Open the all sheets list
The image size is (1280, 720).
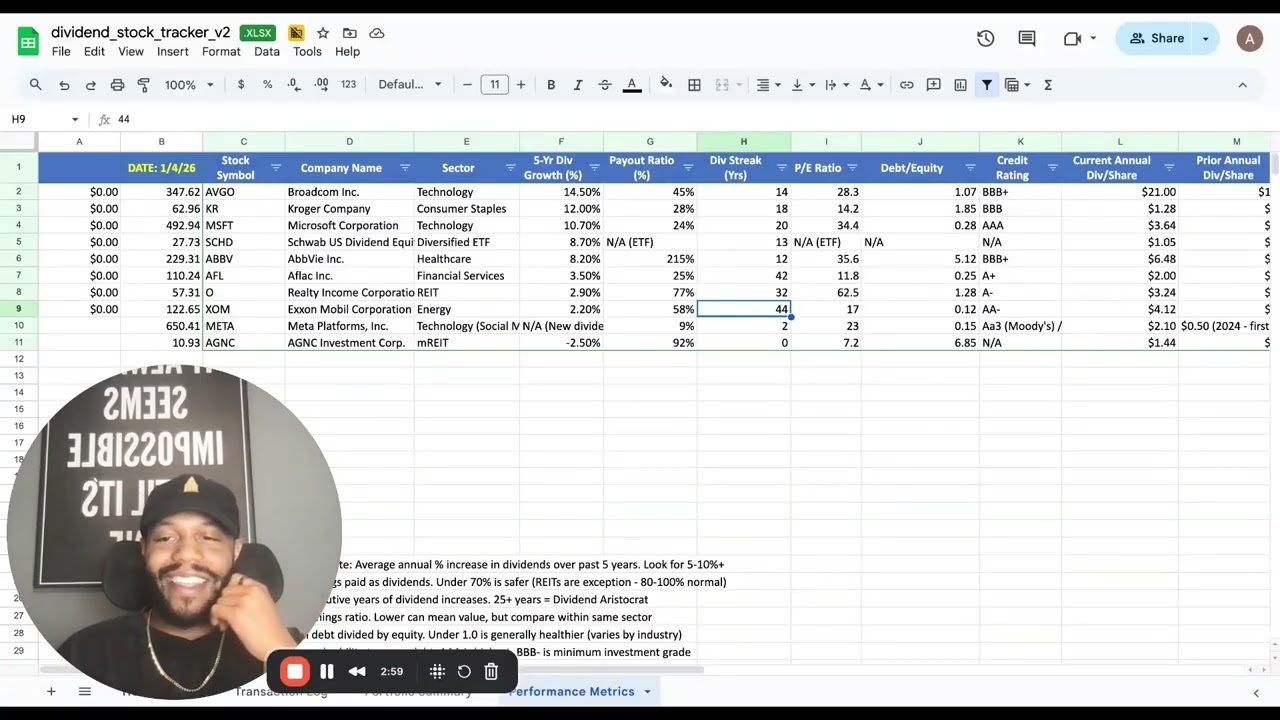(85, 691)
